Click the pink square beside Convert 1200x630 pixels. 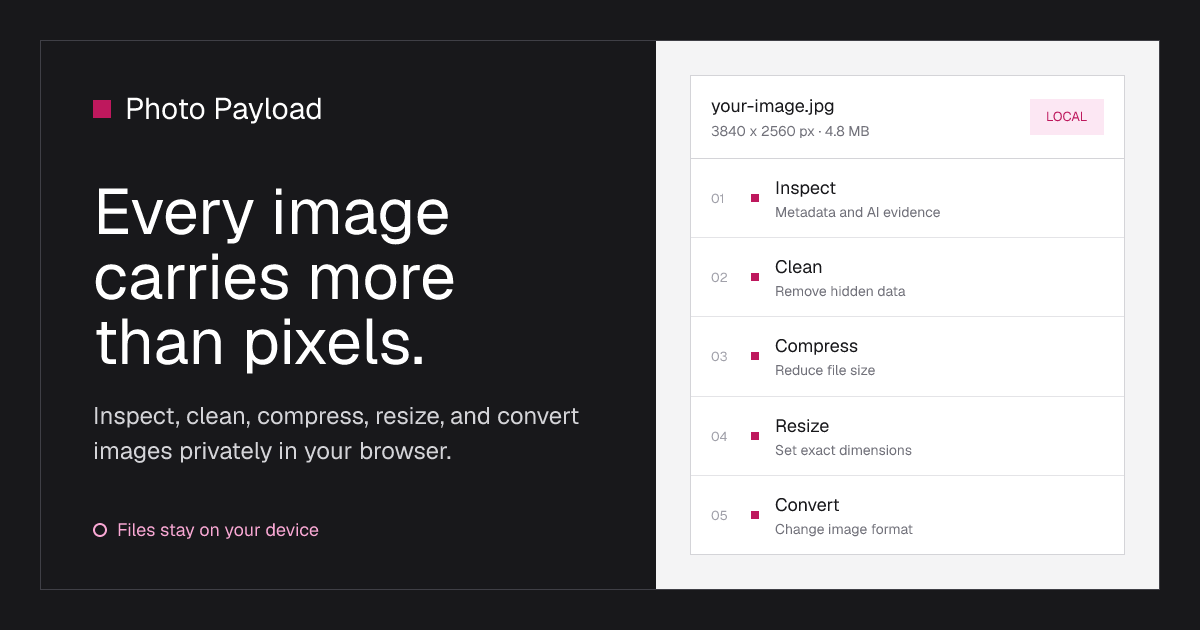(x=755, y=515)
